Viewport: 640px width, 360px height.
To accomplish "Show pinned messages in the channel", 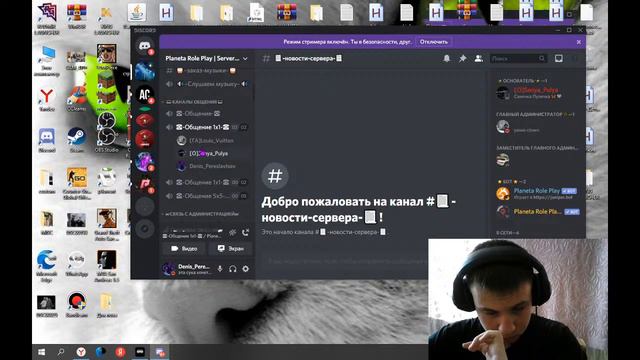I will 462,59.
